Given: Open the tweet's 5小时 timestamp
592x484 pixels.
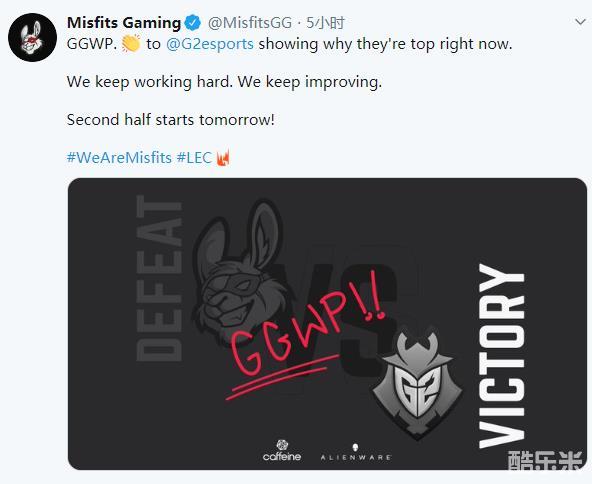Looking at the screenshot, I should (x=325, y=23).
